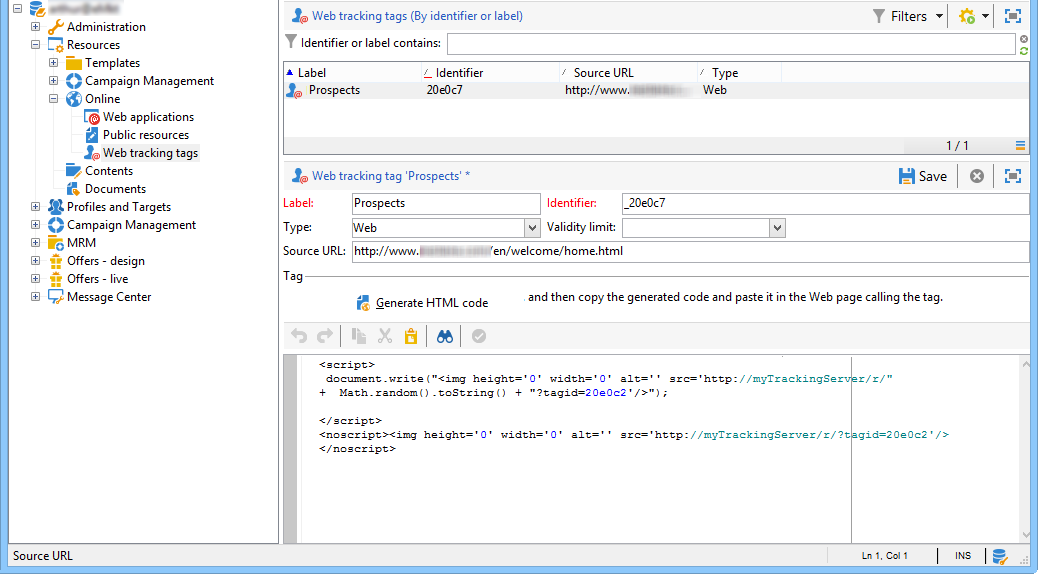
Task: Expand the Profiles and Targets tree node
Action: pyautogui.click(x=36, y=207)
